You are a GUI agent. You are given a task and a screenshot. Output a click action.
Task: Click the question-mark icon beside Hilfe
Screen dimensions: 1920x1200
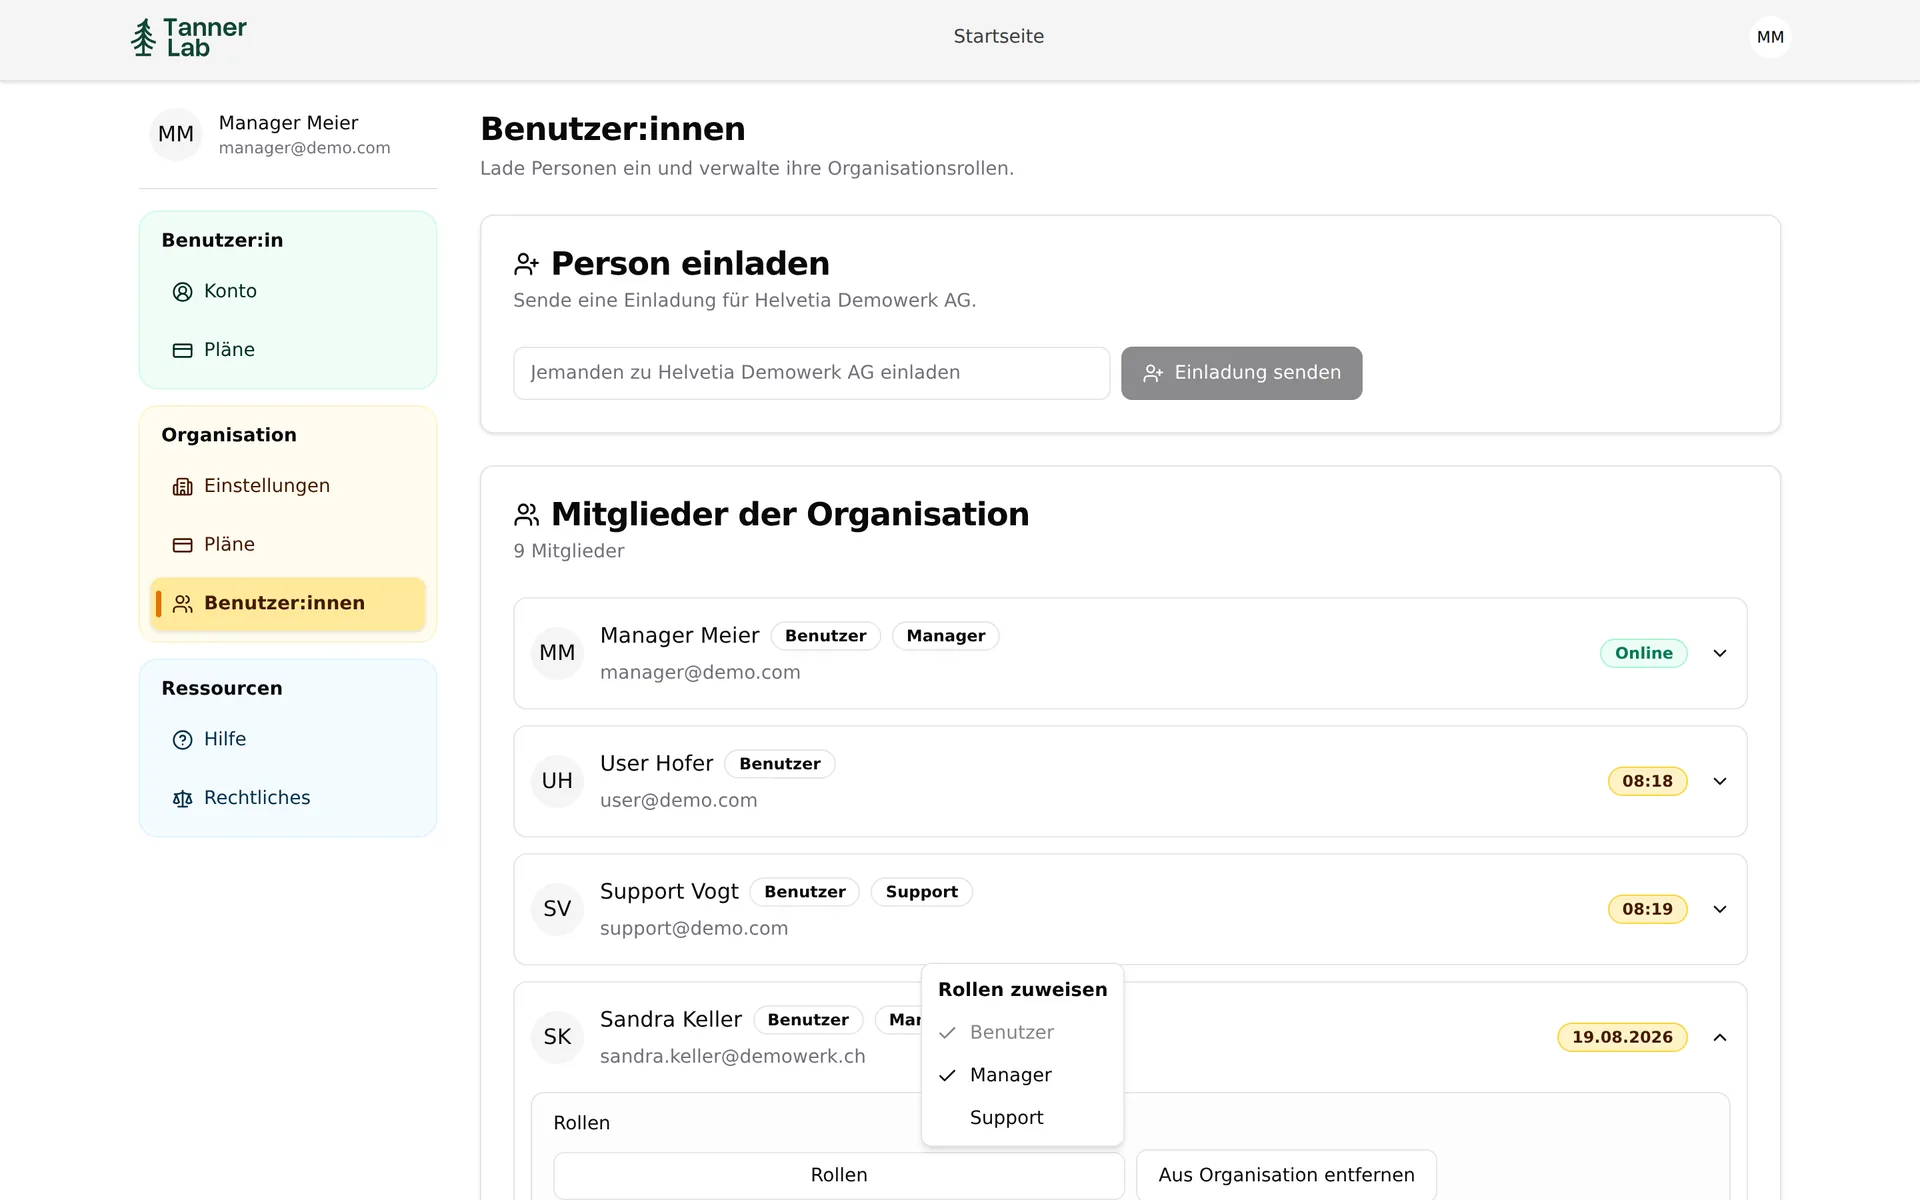182,740
